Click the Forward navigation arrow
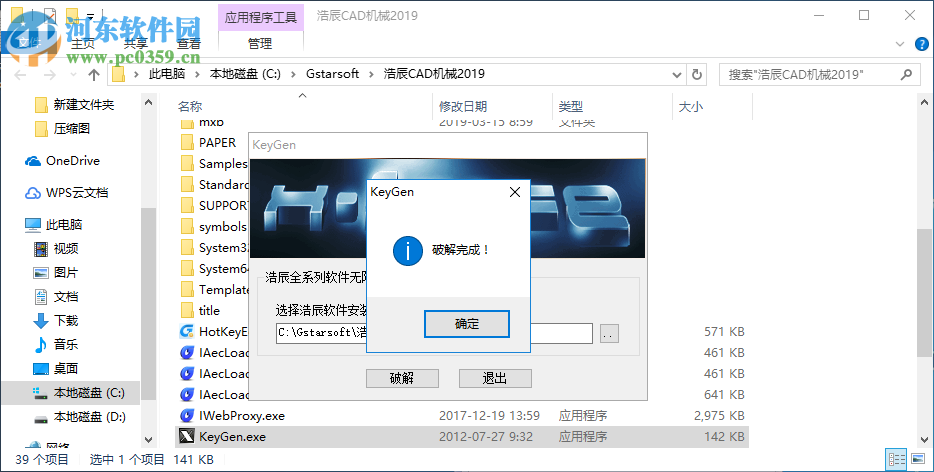Viewport: 934px width, 472px height. [49, 74]
